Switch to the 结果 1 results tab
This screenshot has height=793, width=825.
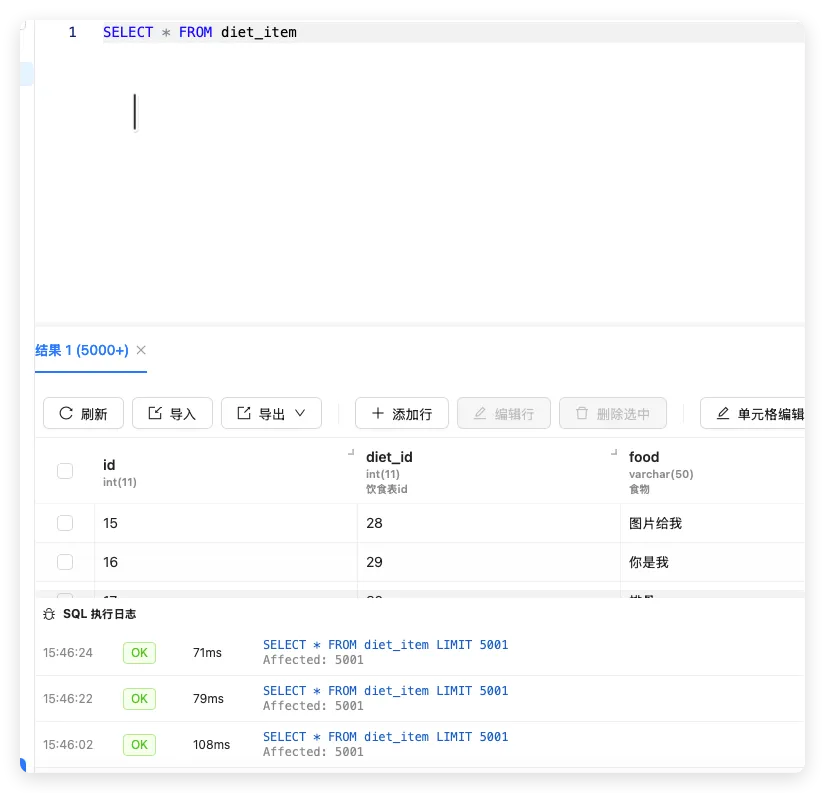(x=80, y=351)
